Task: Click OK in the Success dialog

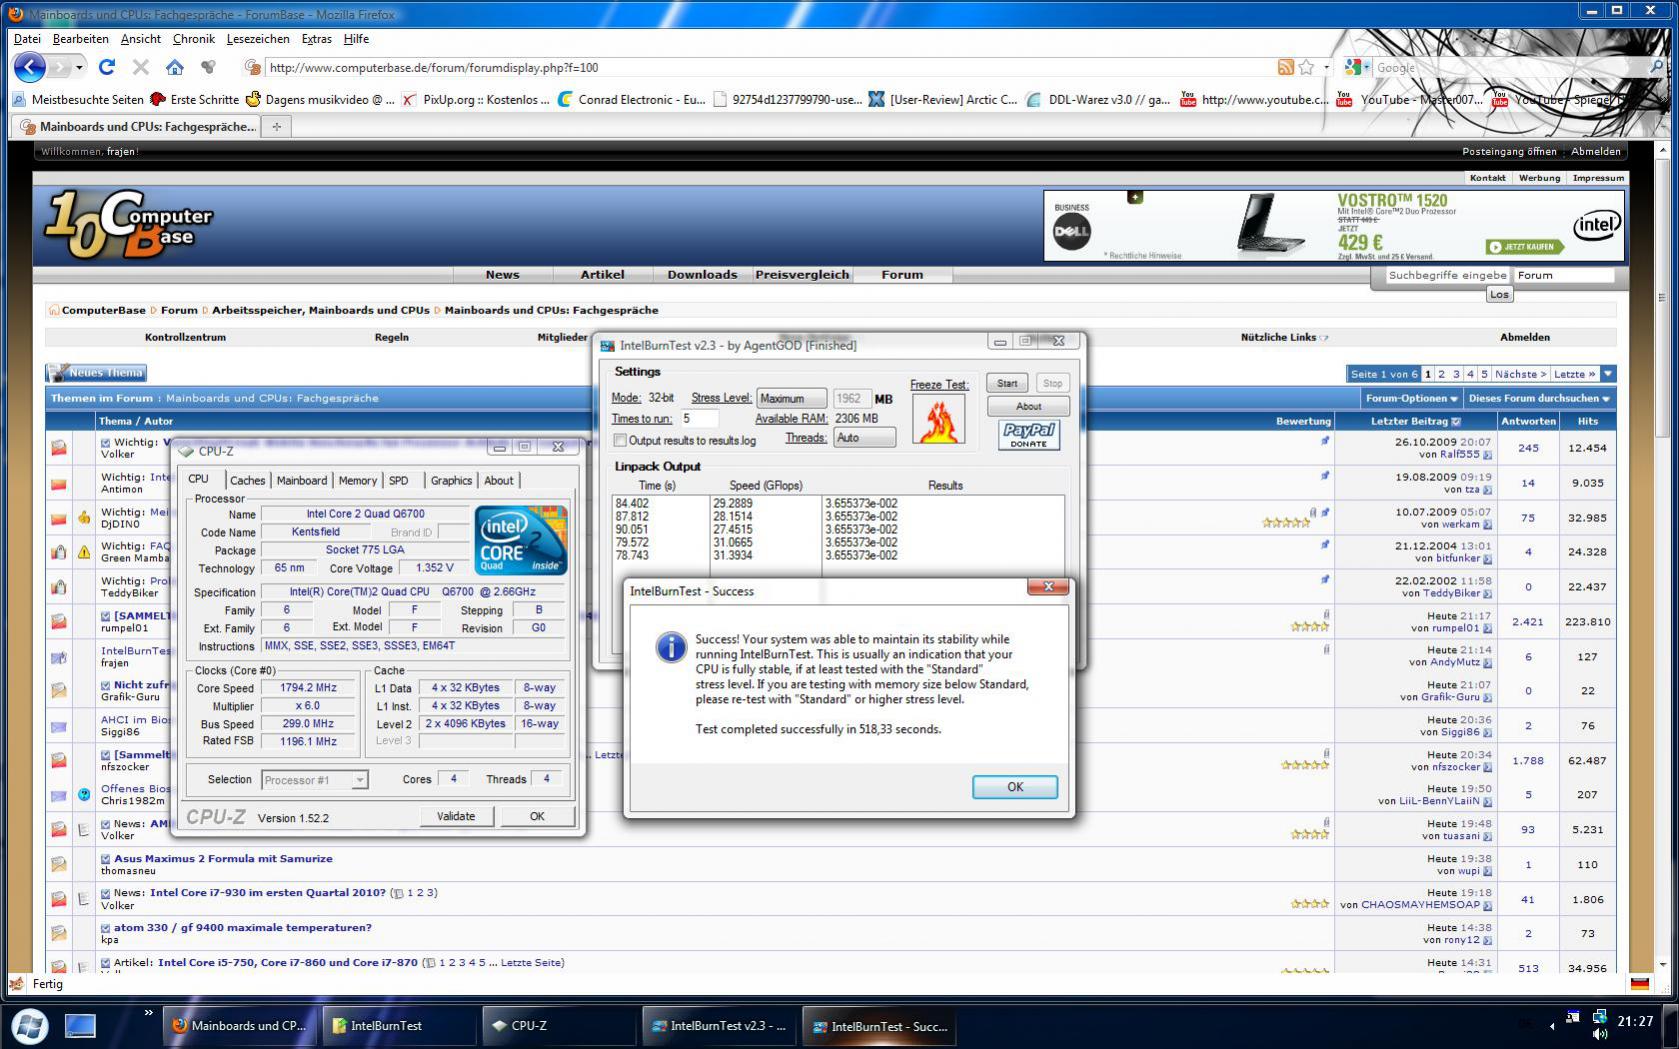Action: click(x=1015, y=787)
